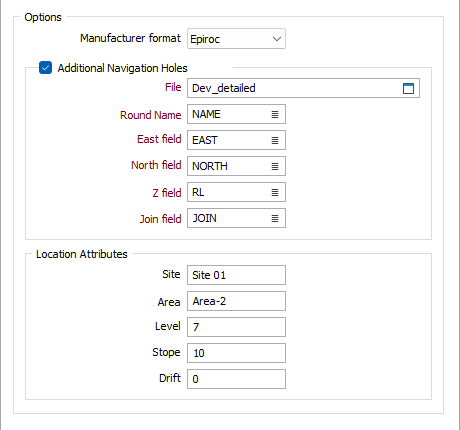Screen dimensions: 460x430
Task: Click the NAME Round Name field
Action: (x=229, y=114)
